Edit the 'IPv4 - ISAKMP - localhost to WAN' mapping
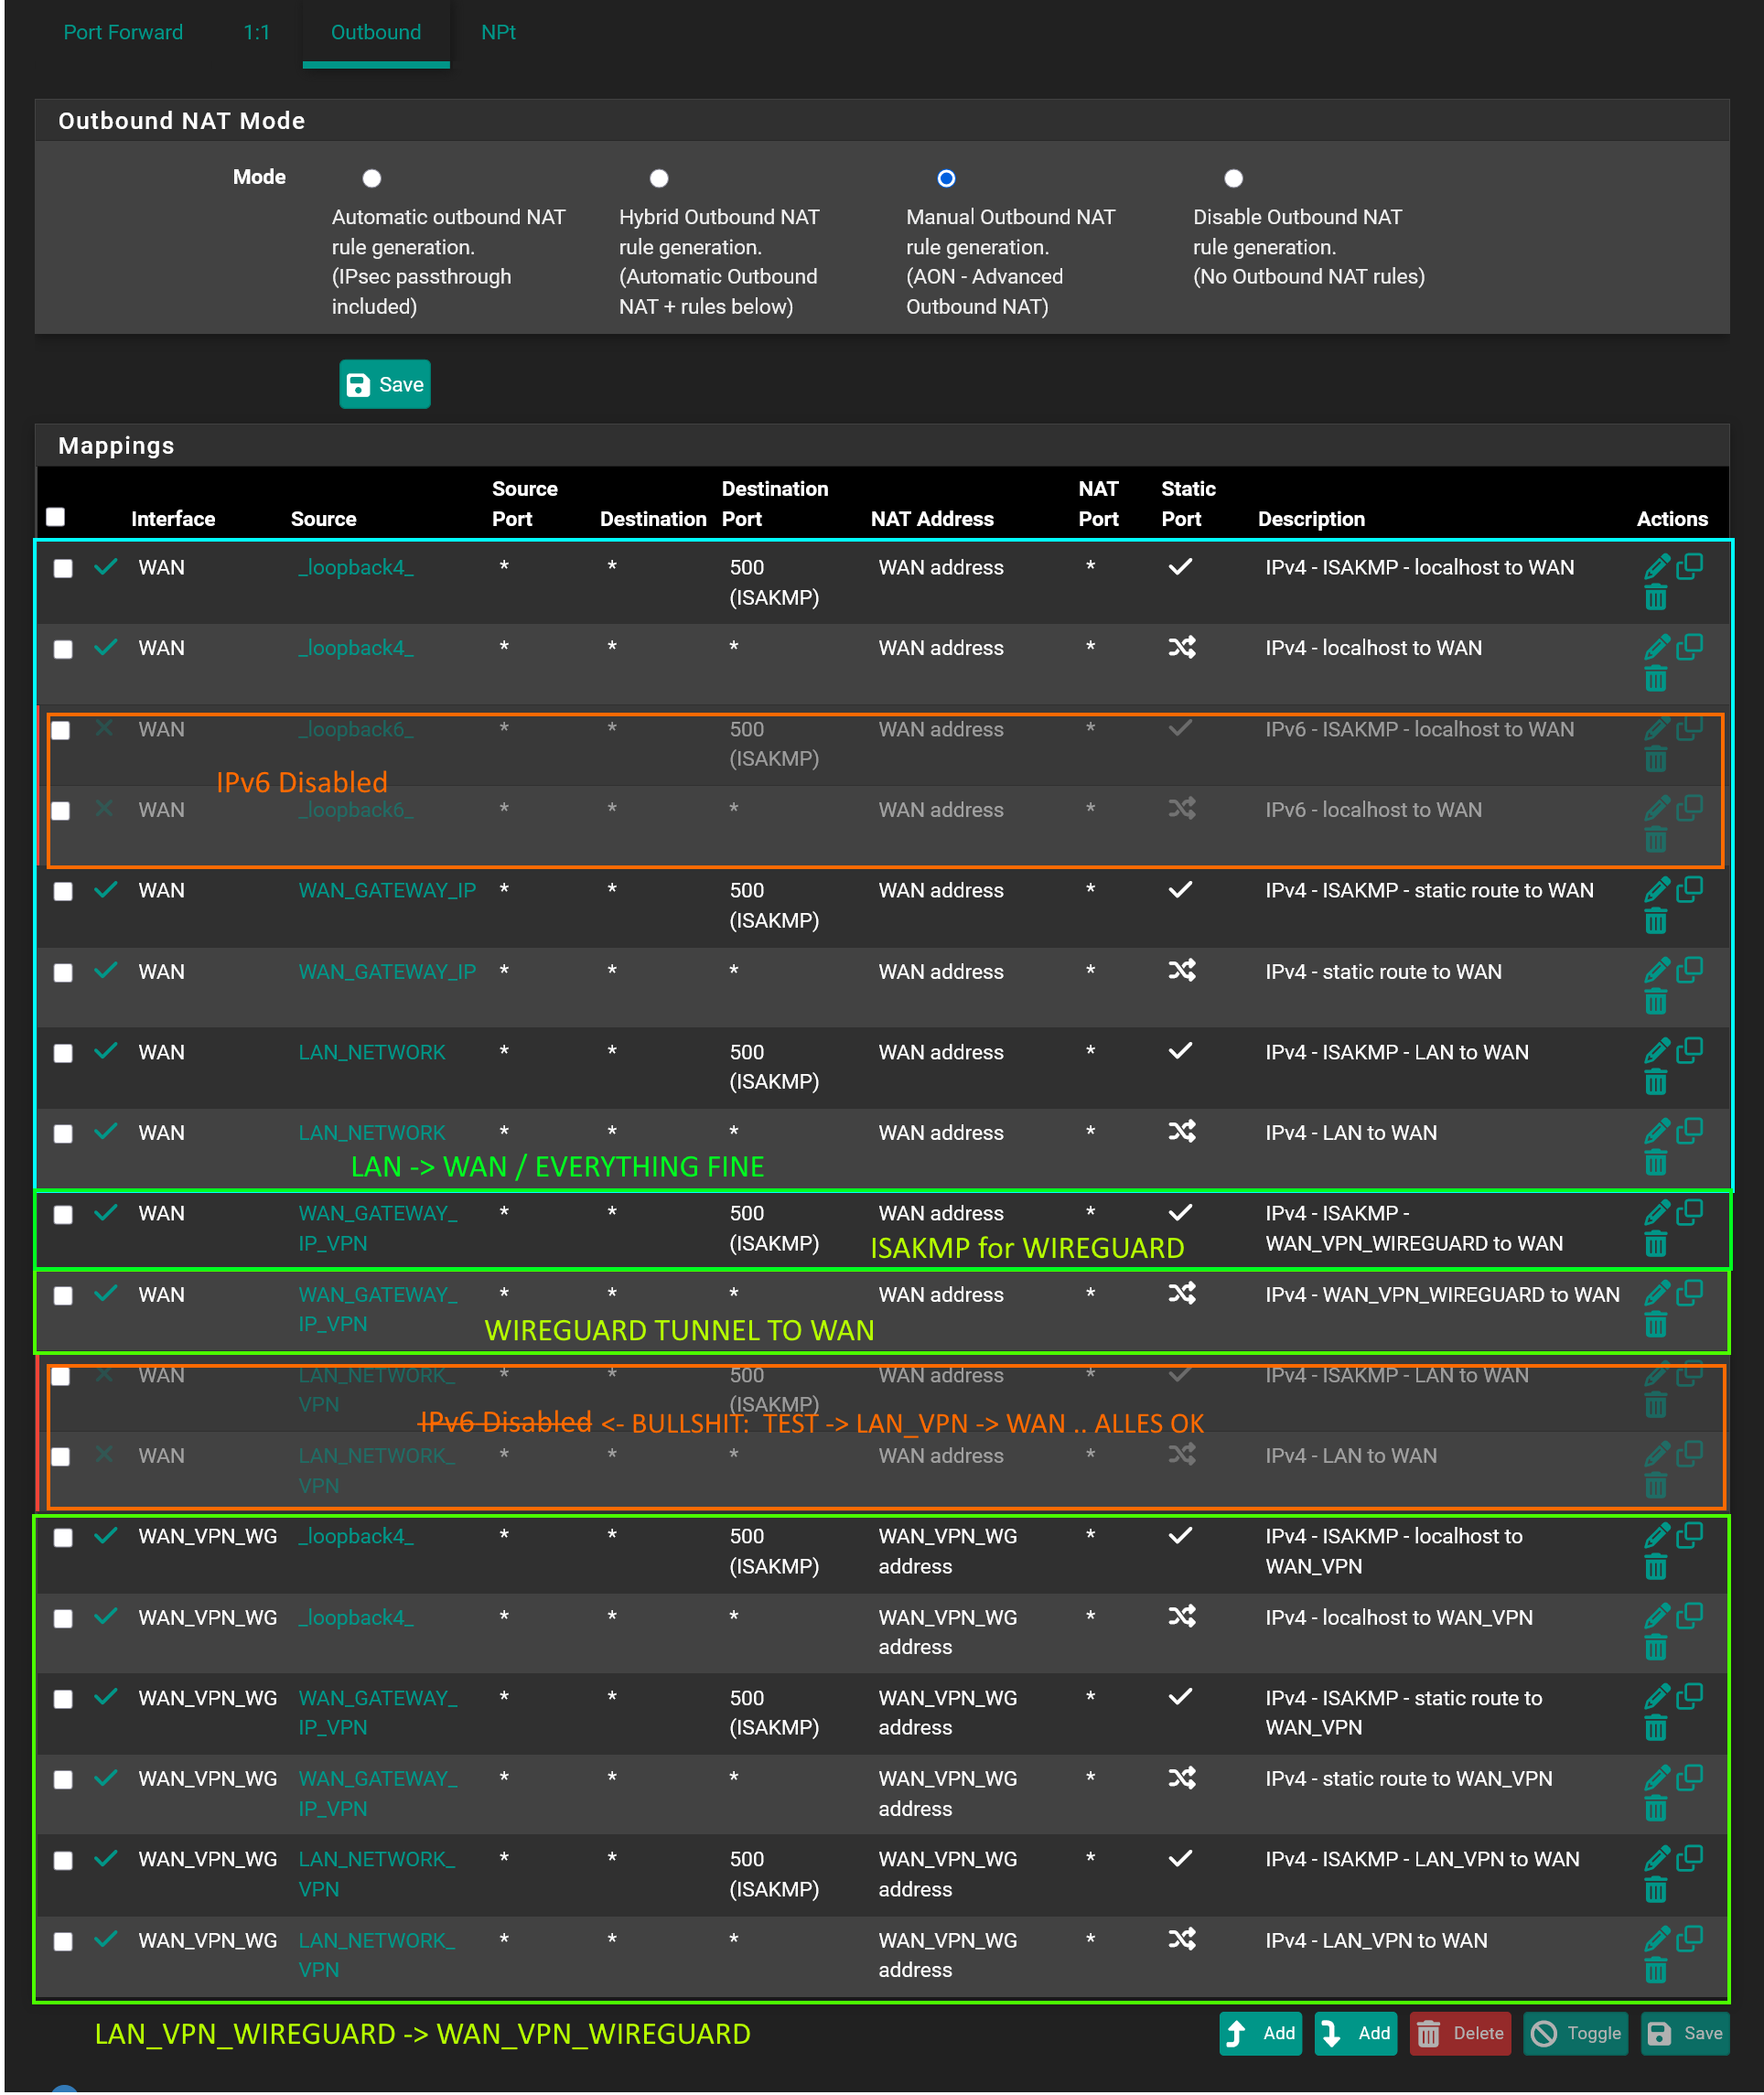 tap(1656, 567)
